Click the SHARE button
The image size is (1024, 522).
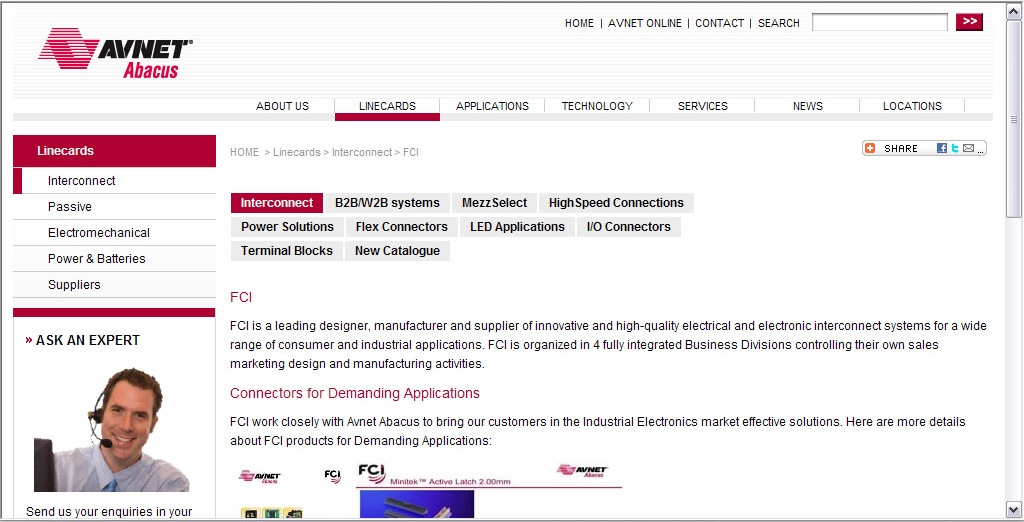click(924, 148)
